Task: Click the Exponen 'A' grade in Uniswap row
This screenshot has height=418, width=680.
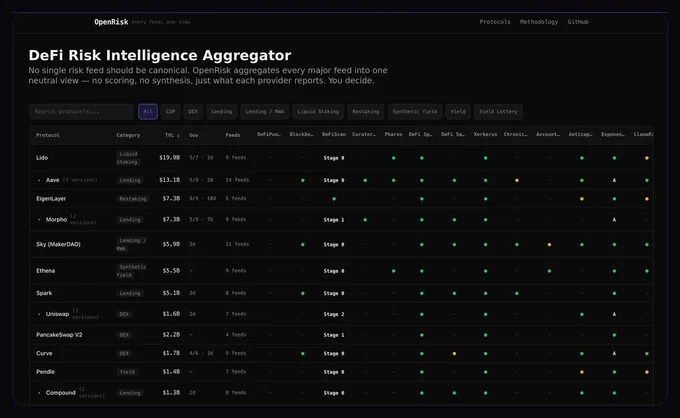Action: click(x=614, y=314)
